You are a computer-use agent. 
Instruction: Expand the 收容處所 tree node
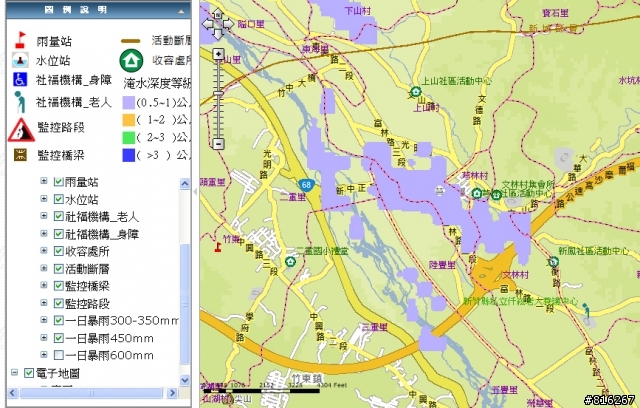click(x=43, y=250)
